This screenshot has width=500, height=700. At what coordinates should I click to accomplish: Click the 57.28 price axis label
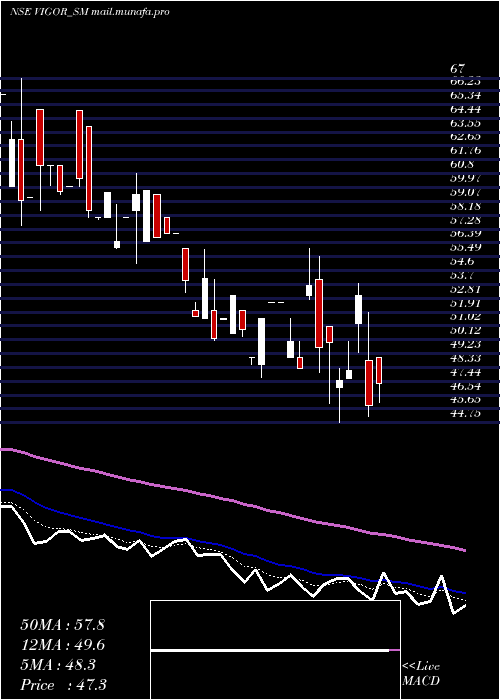[465, 220]
